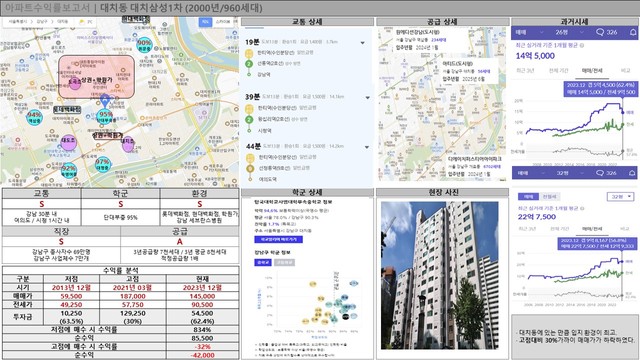Open the comment bubble icon in the 26평 bar
This screenshot has width=640, height=360.
[600, 32]
